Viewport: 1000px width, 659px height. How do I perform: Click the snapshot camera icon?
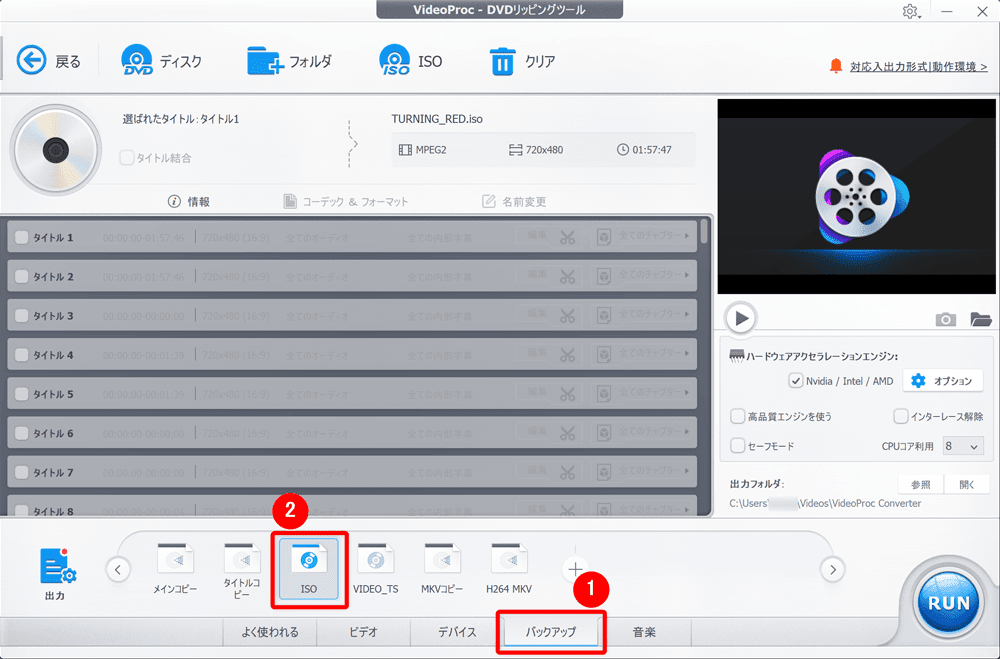click(945, 319)
